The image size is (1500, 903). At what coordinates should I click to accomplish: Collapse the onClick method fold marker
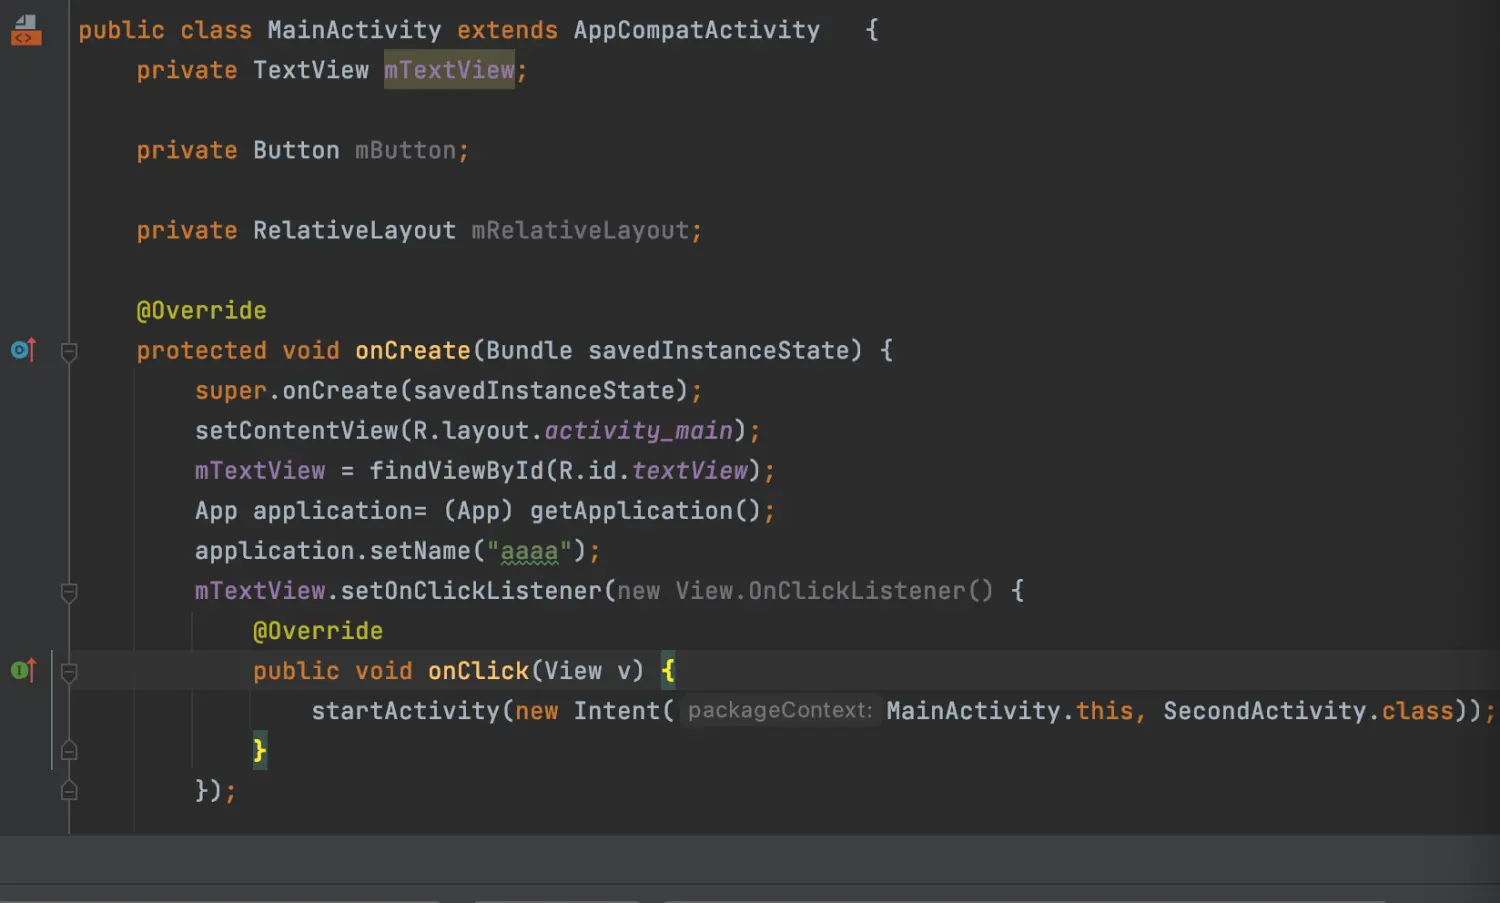point(69,673)
